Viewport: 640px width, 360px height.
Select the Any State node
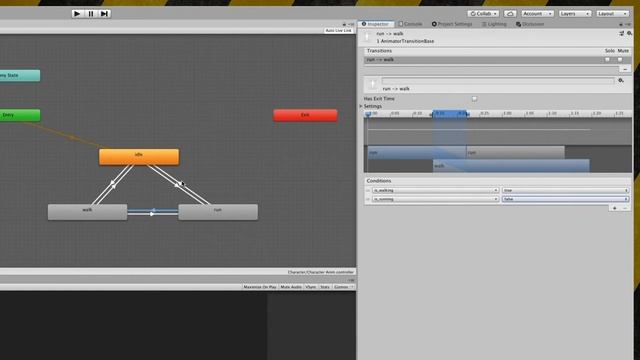point(20,76)
